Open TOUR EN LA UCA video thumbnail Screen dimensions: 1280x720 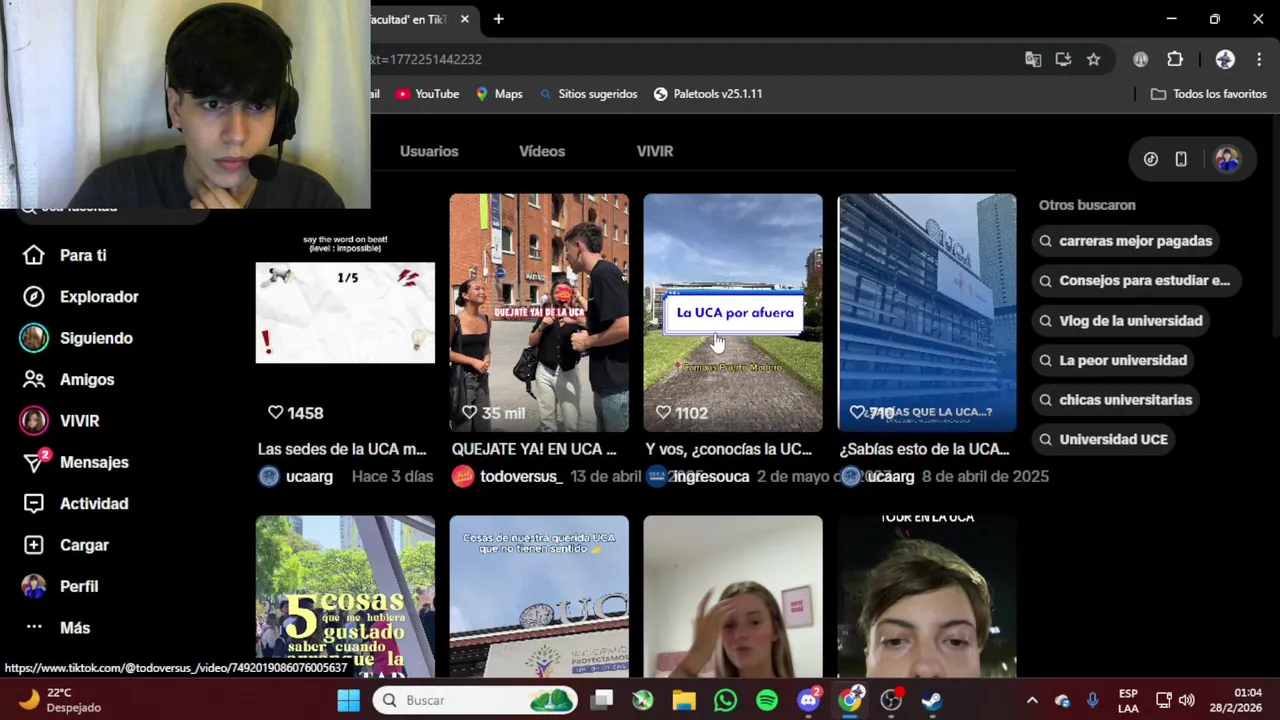tap(927, 597)
